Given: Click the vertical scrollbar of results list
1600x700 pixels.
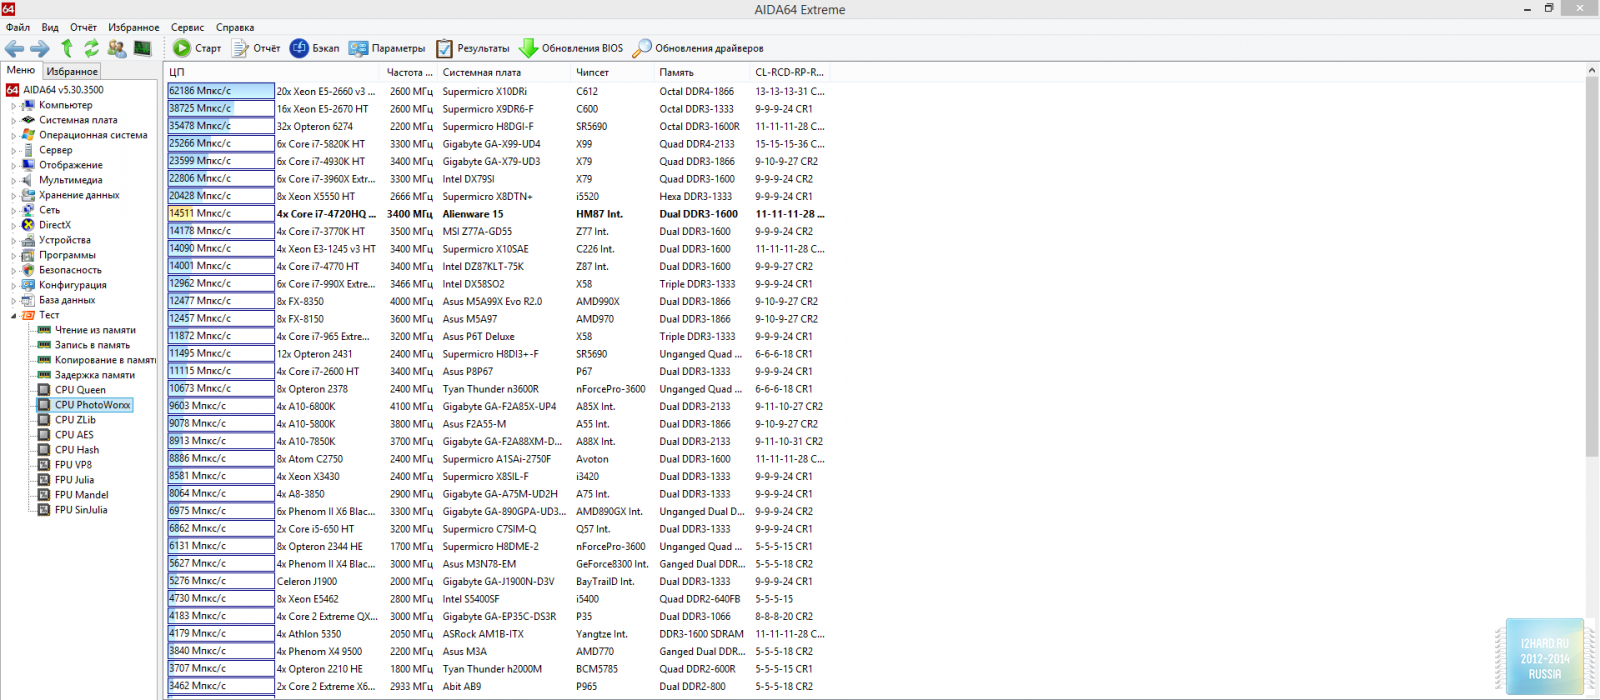Looking at the screenshot, I should tap(1591, 300).
